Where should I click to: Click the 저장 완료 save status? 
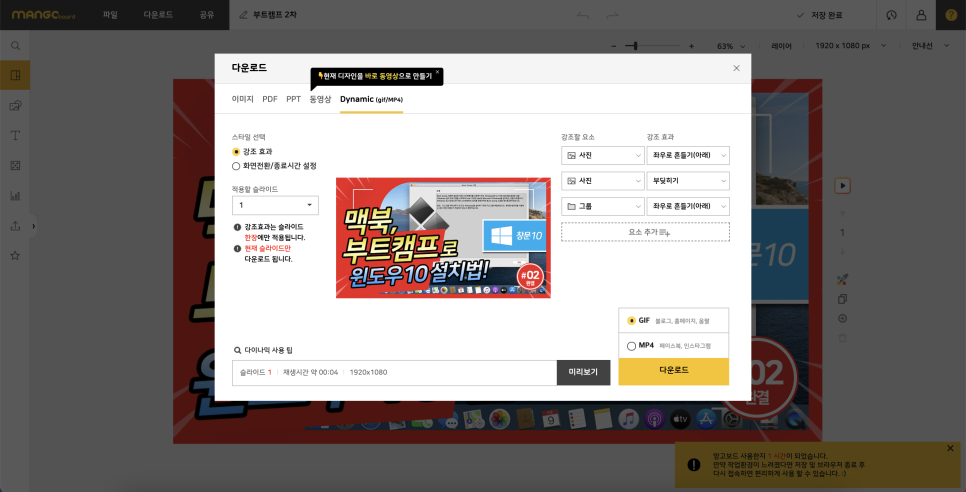819,15
